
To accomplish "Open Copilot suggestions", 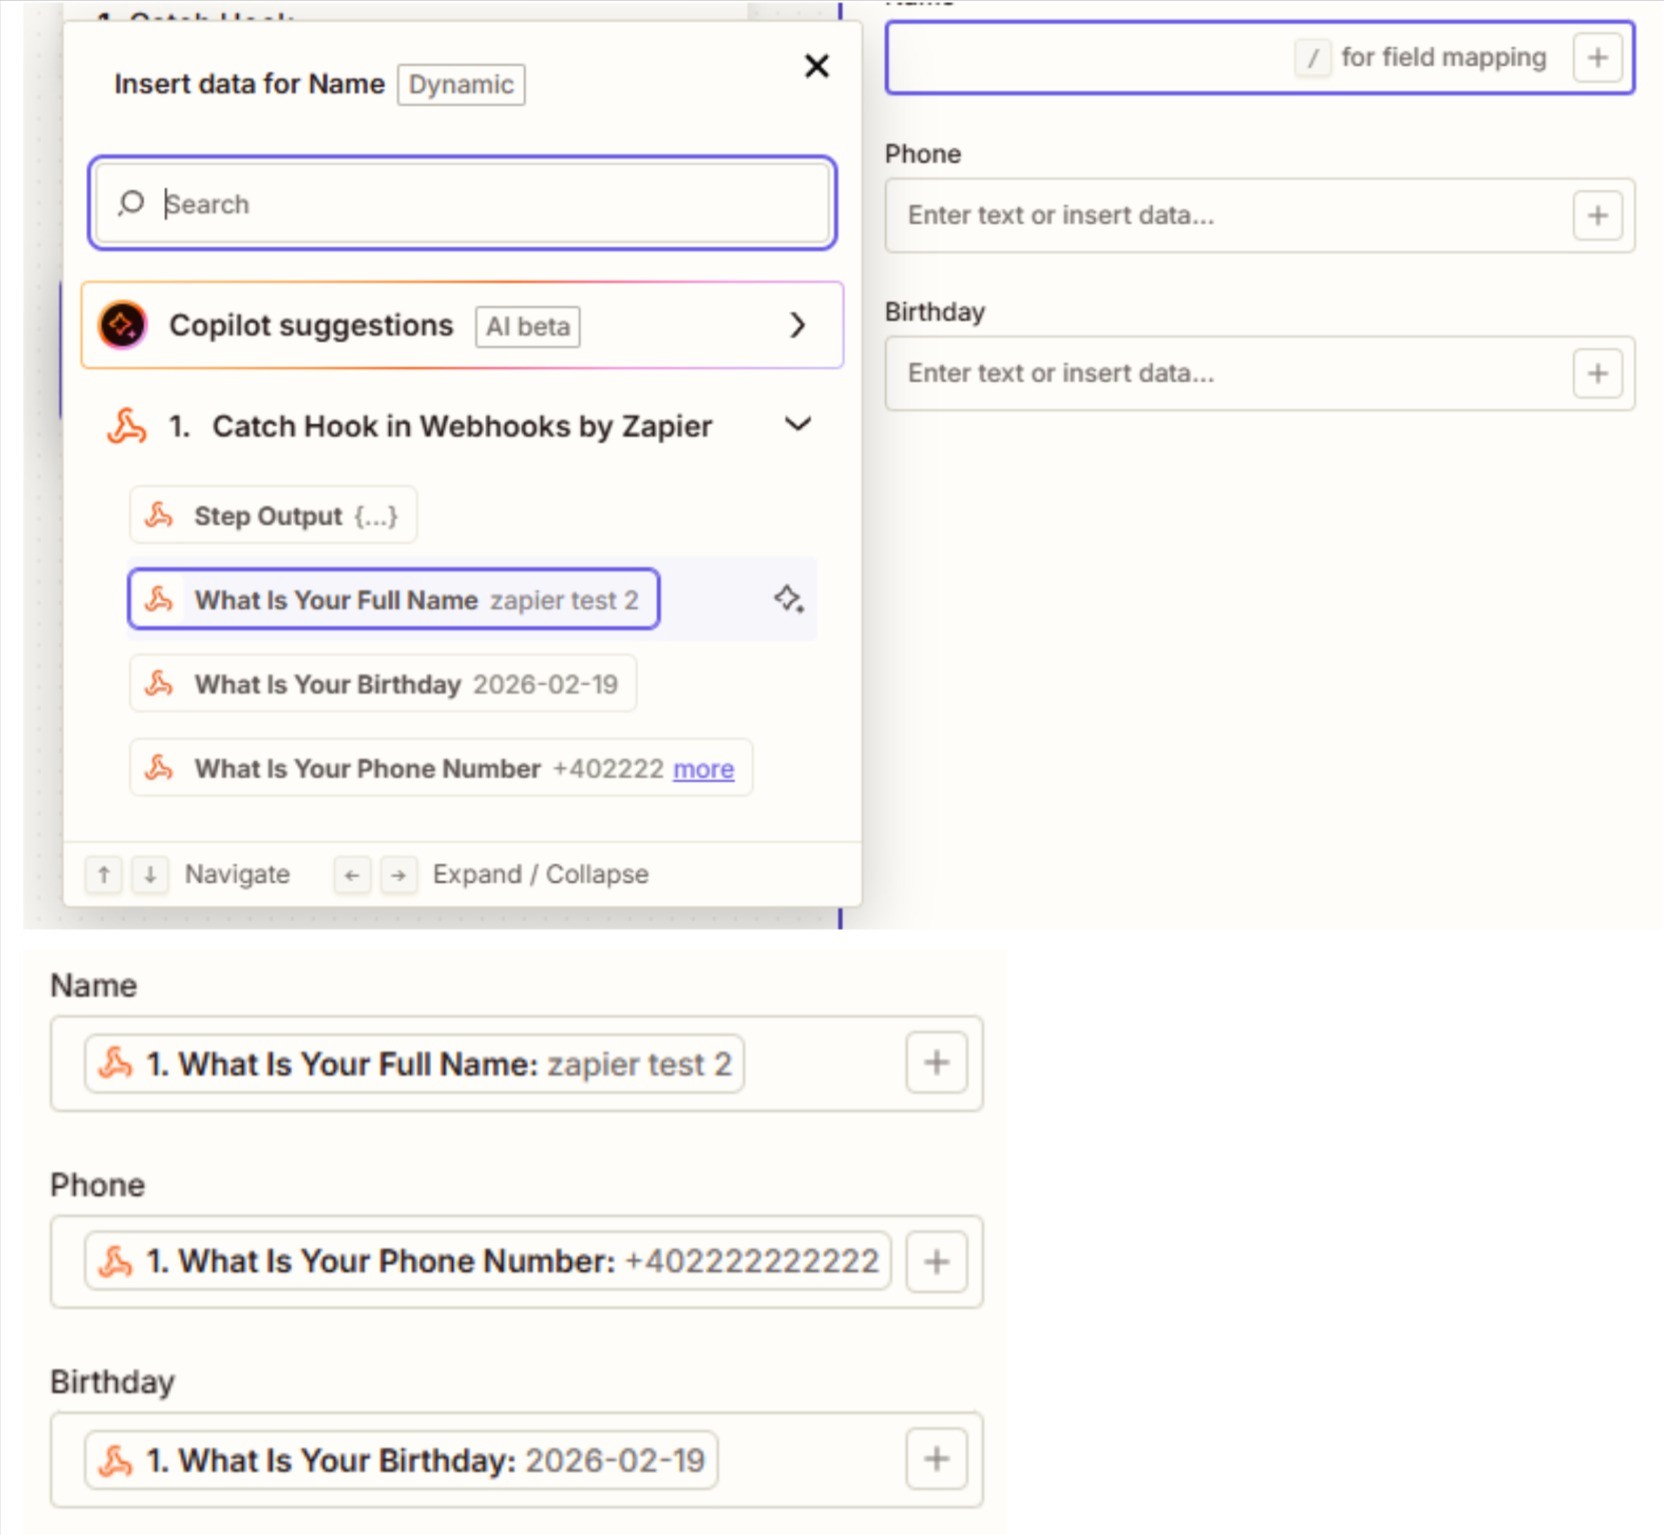I will point(462,325).
